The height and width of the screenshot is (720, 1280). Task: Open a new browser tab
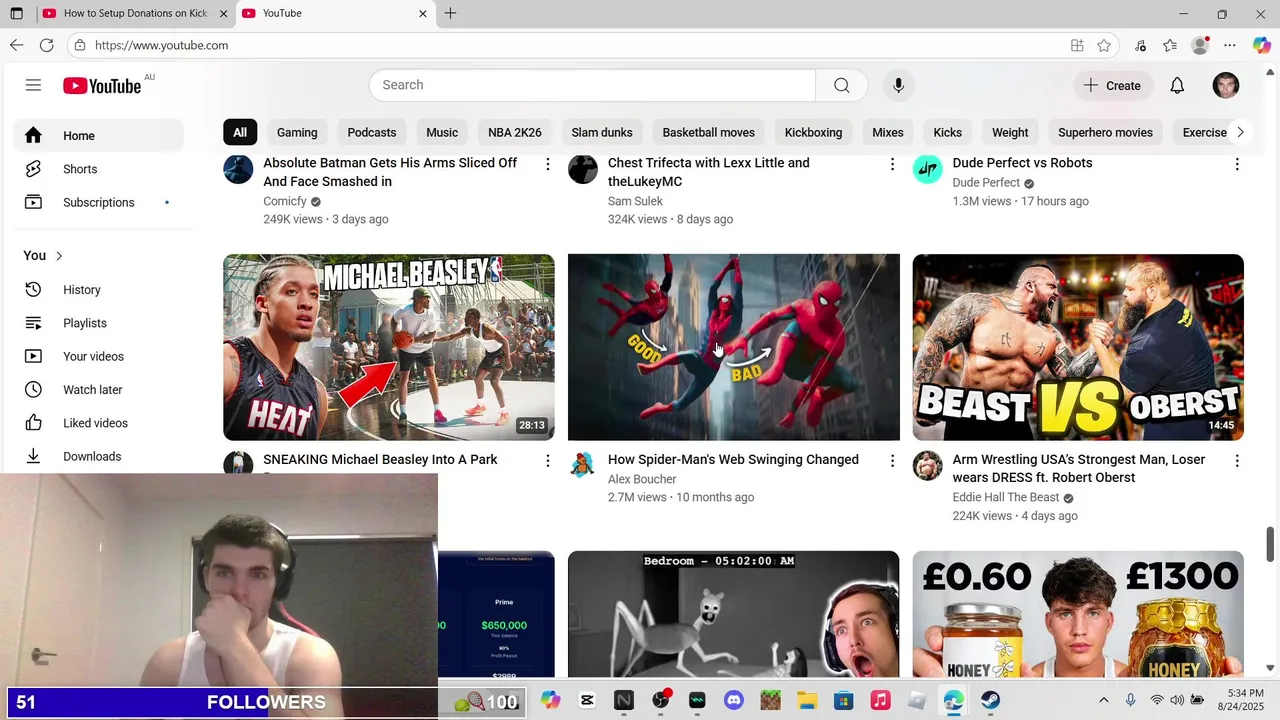(450, 14)
